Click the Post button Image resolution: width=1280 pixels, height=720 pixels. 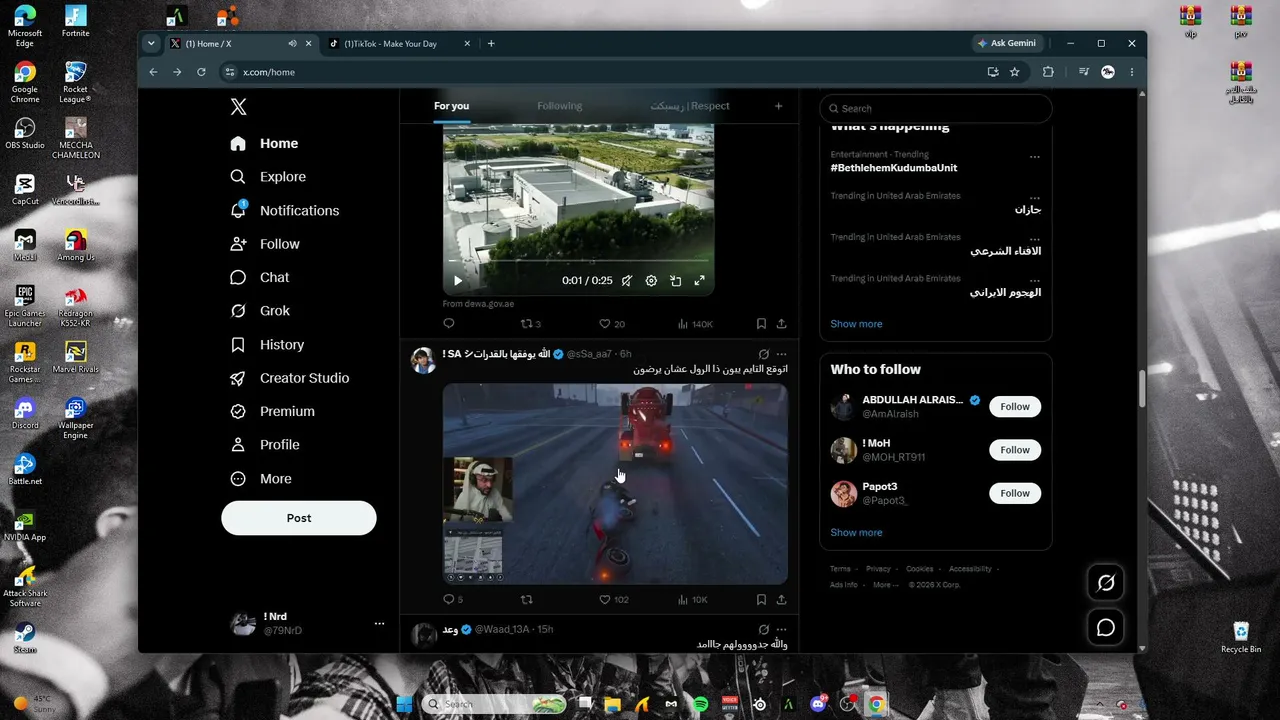coord(299,518)
